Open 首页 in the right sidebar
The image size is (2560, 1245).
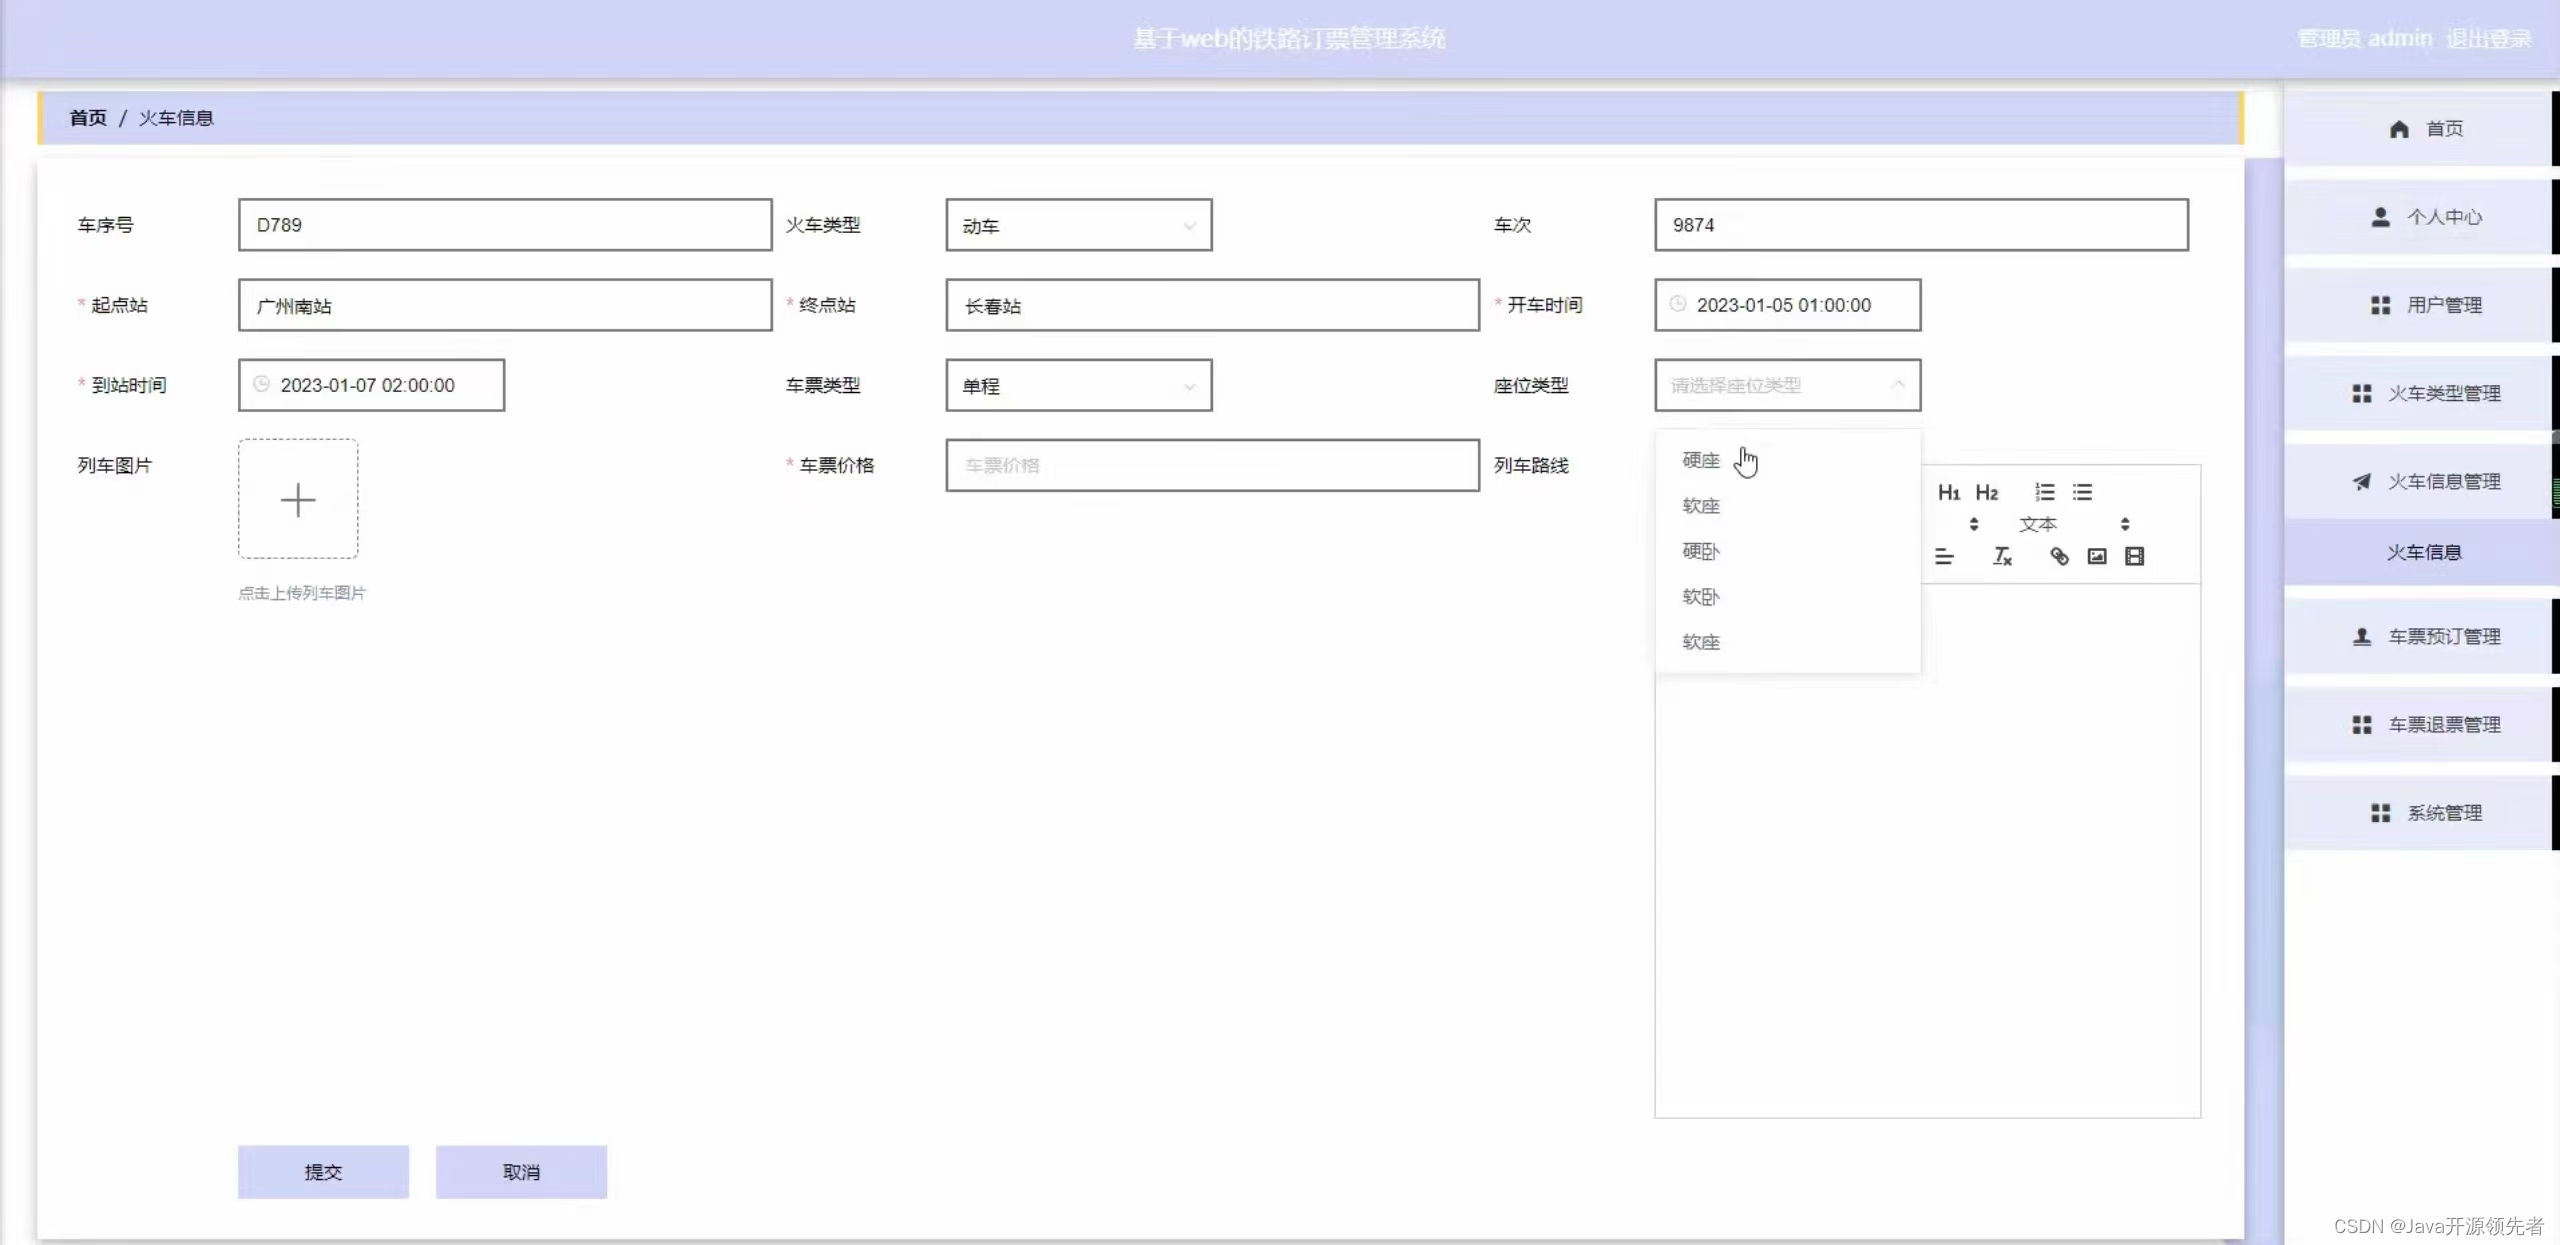pyautogui.click(x=2418, y=129)
